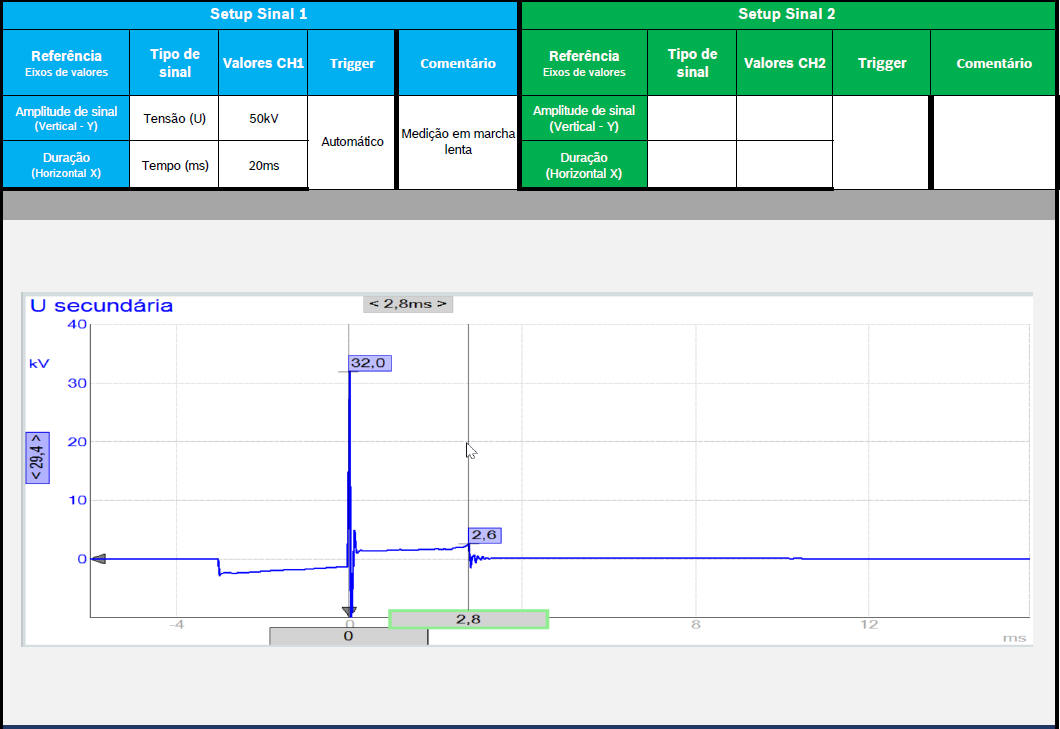Click the zero-level arrow marker on left axis
Image resolution: width=1060 pixels, height=729 pixels.
click(x=97, y=559)
